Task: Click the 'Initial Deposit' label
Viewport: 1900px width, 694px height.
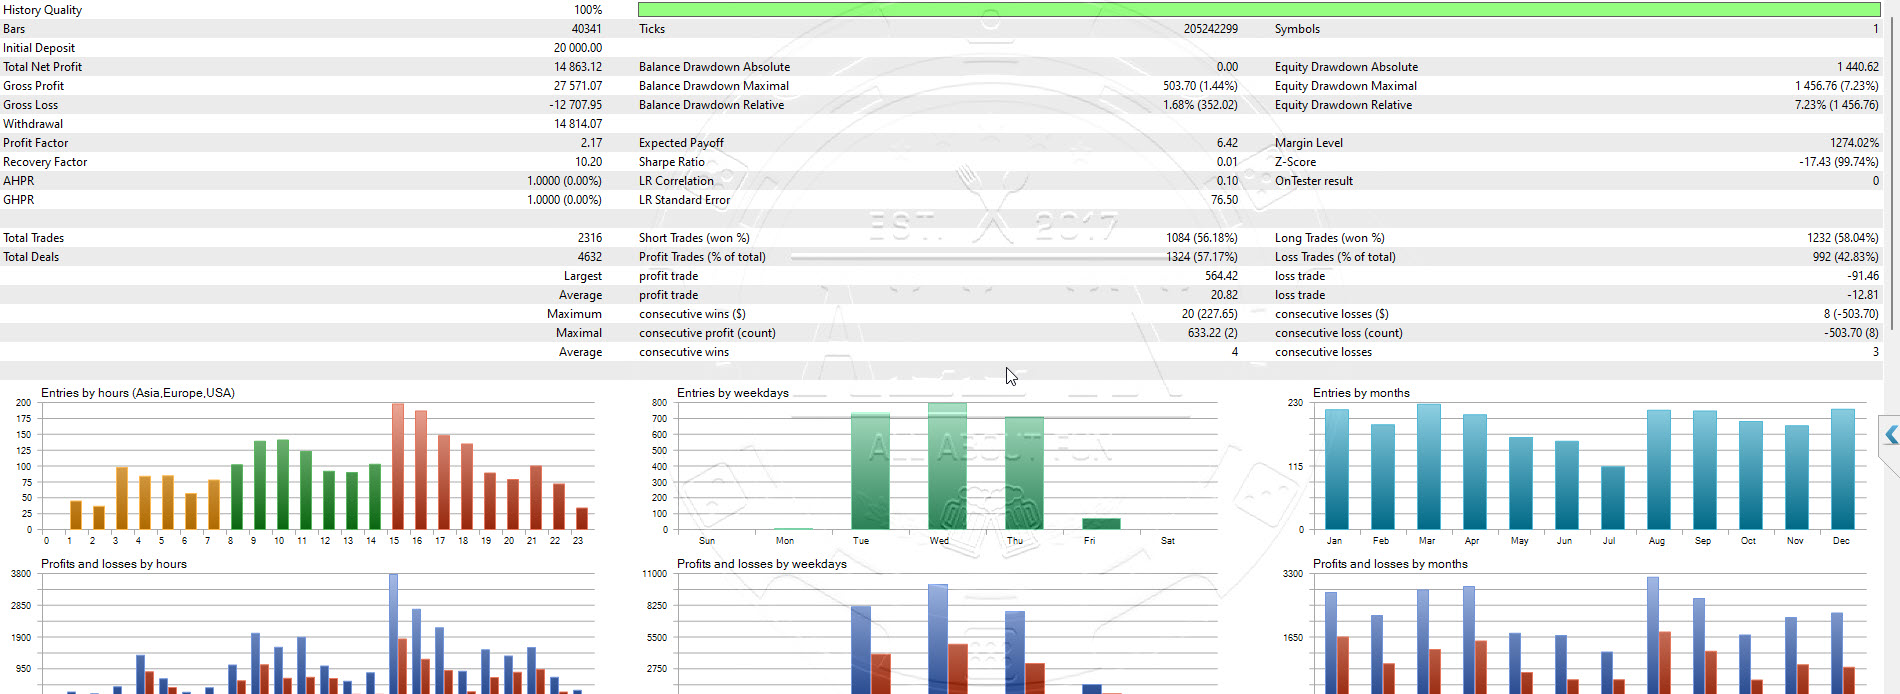Action: pos(39,48)
